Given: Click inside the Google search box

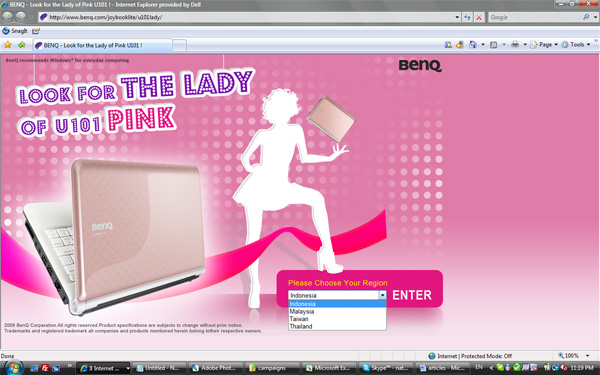Looking at the screenshot, I should coord(535,17).
